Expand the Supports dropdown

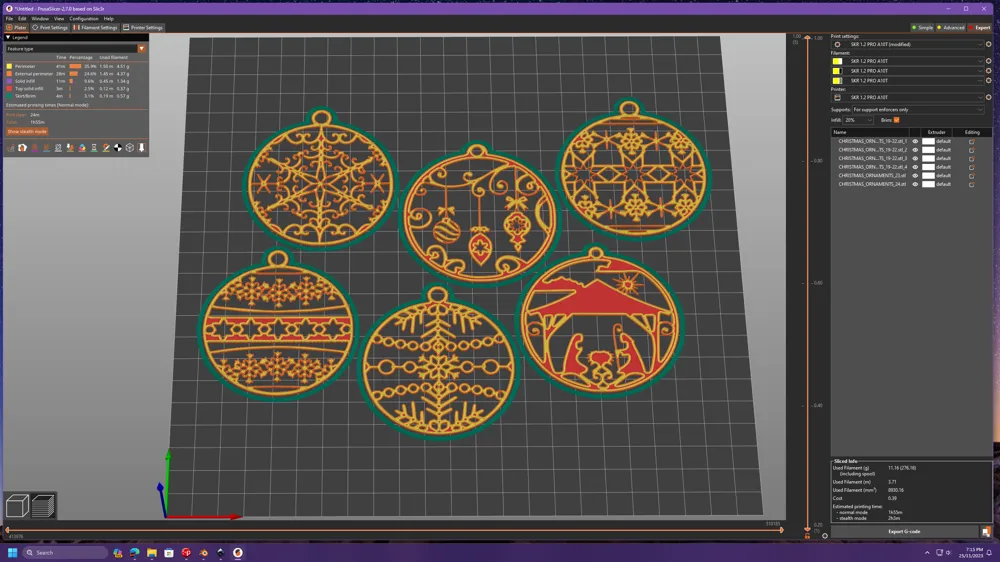918,110
